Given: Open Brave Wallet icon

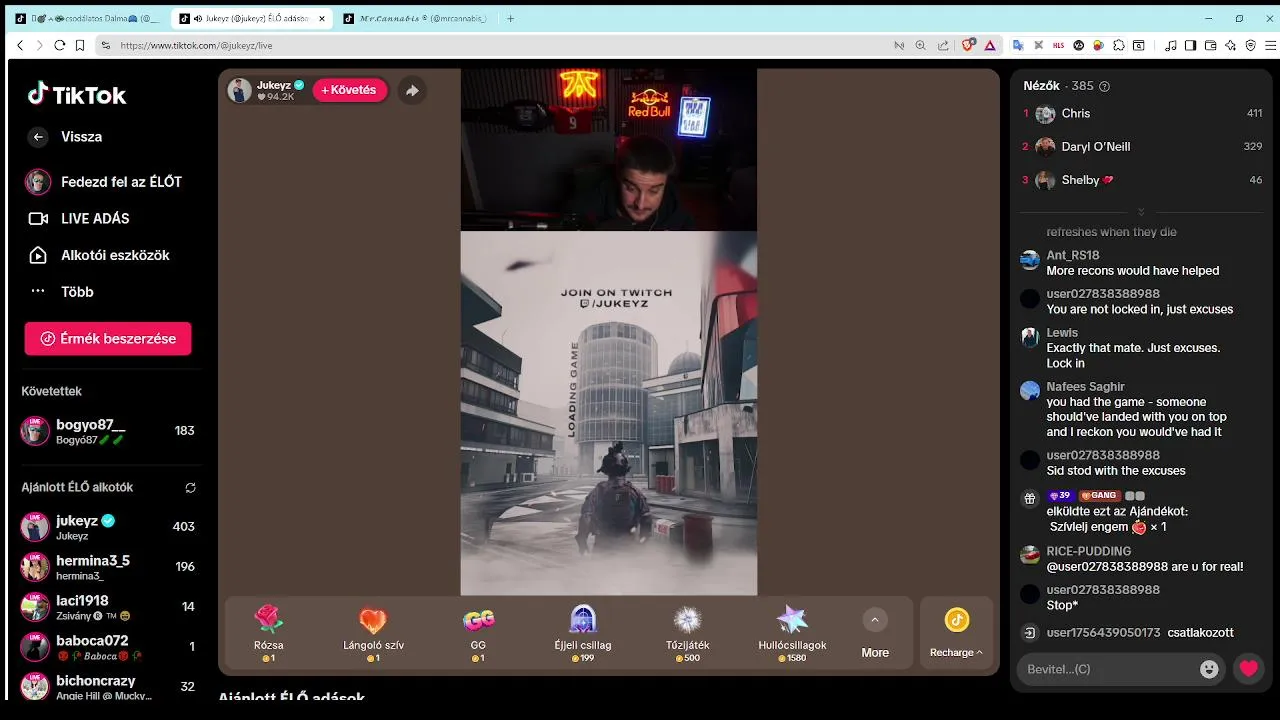Looking at the screenshot, I should click(x=1210, y=45).
